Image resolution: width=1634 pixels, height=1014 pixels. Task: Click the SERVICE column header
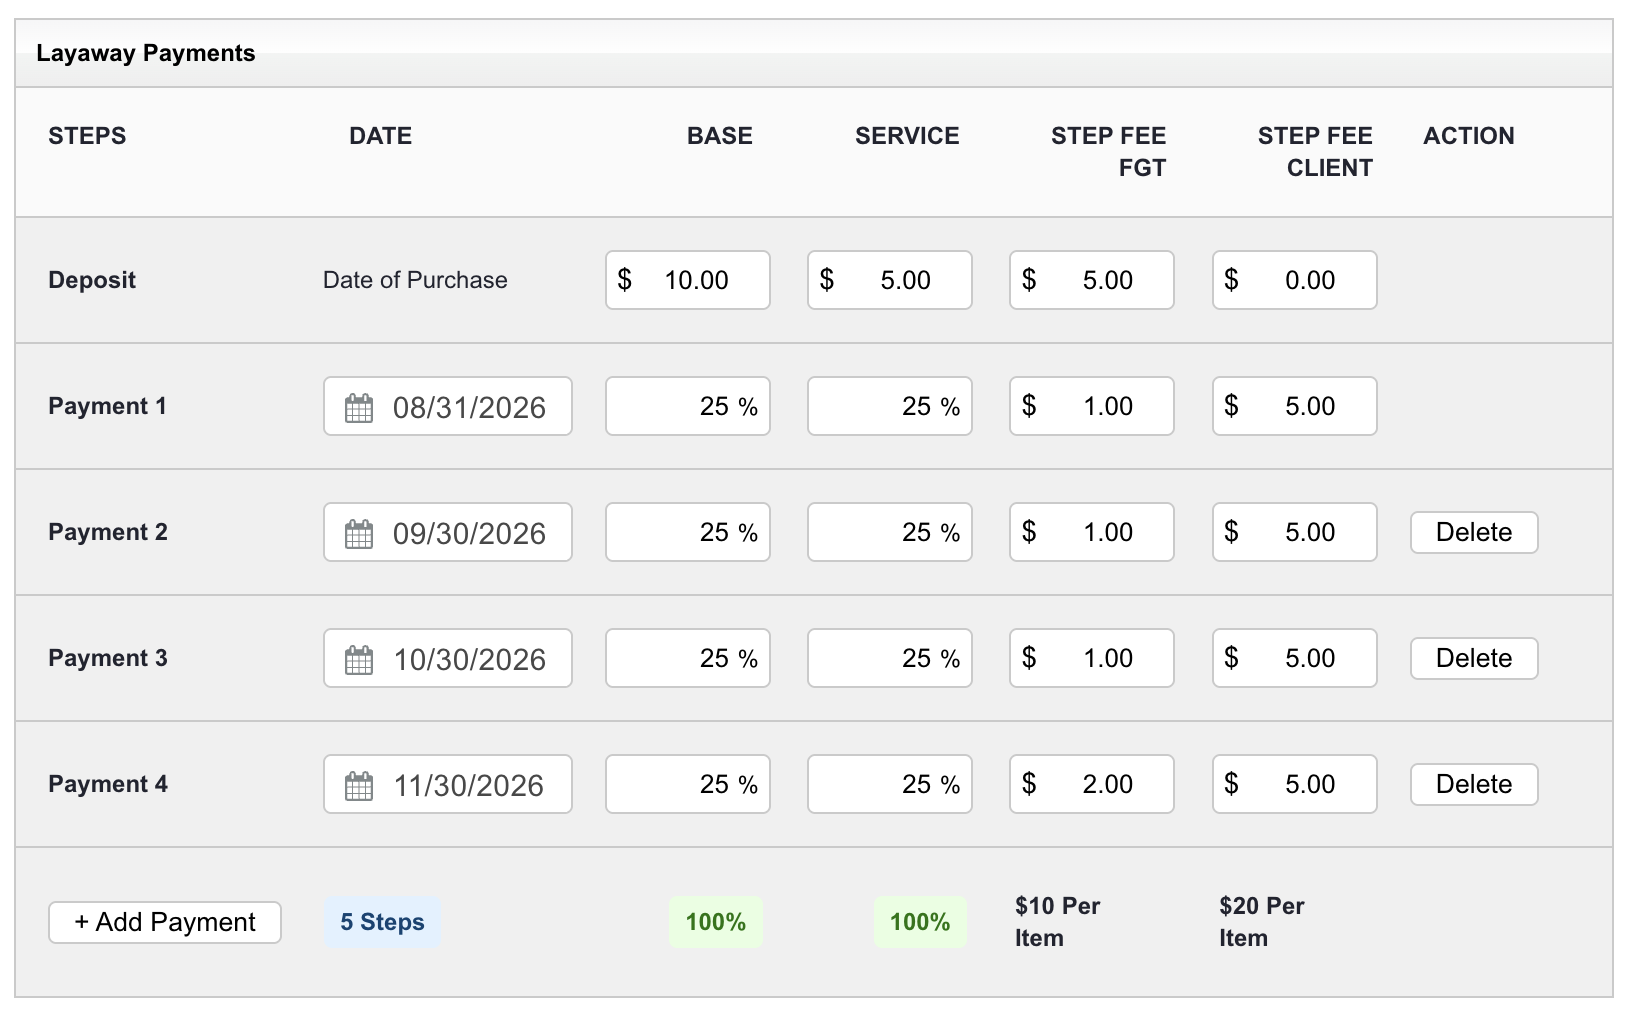point(907,136)
